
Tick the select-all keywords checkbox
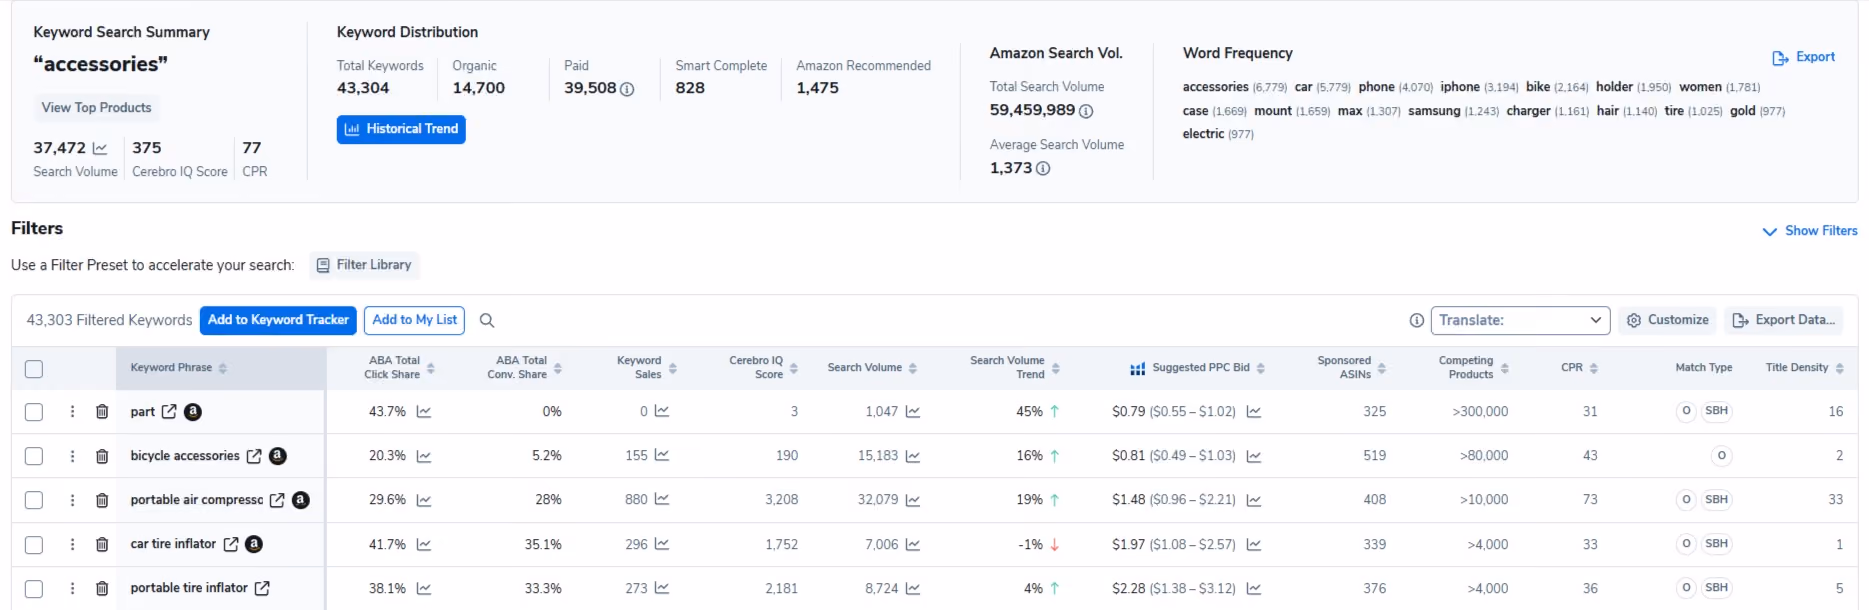[34, 369]
